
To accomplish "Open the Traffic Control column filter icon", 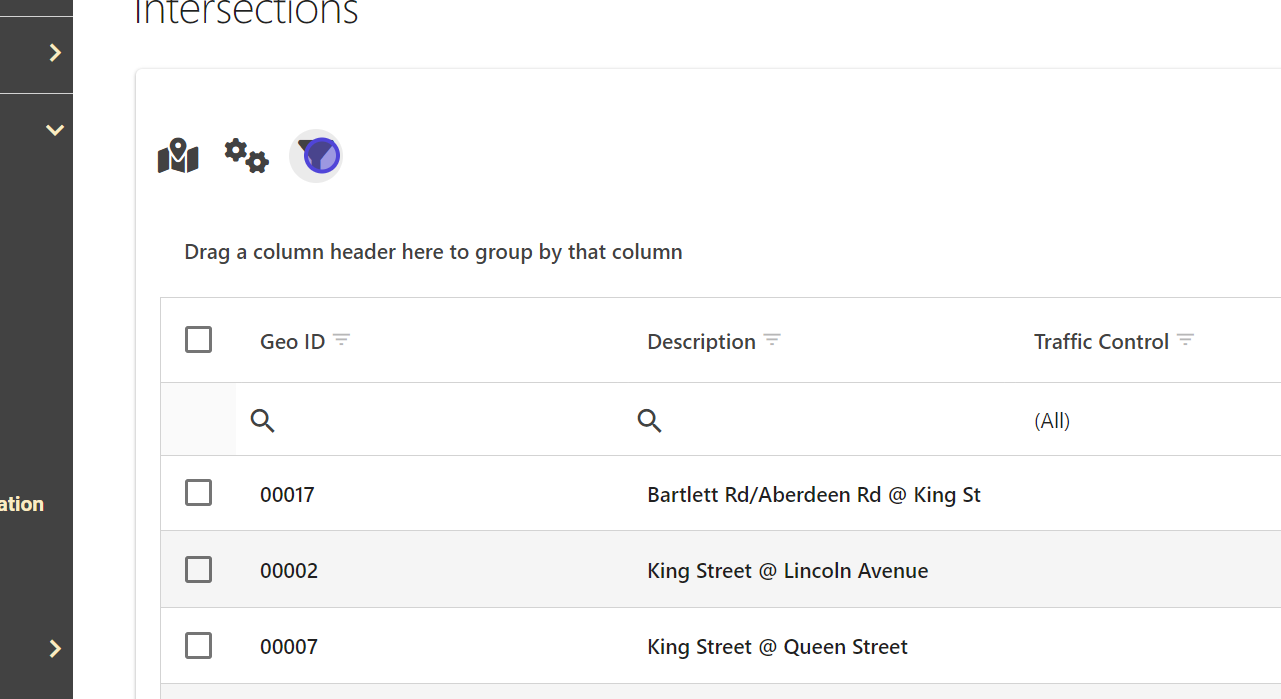I will pos(1186,340).
